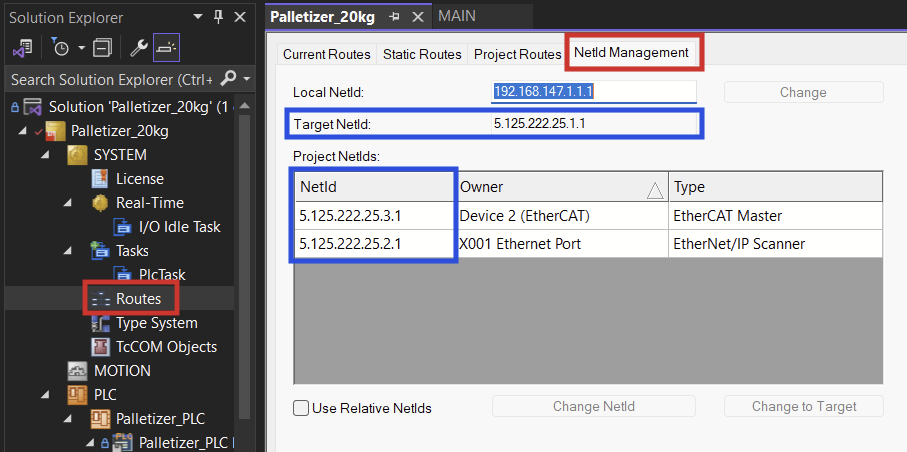Open the Static Routes tab

pyautogui.click(x=422, y=54)
